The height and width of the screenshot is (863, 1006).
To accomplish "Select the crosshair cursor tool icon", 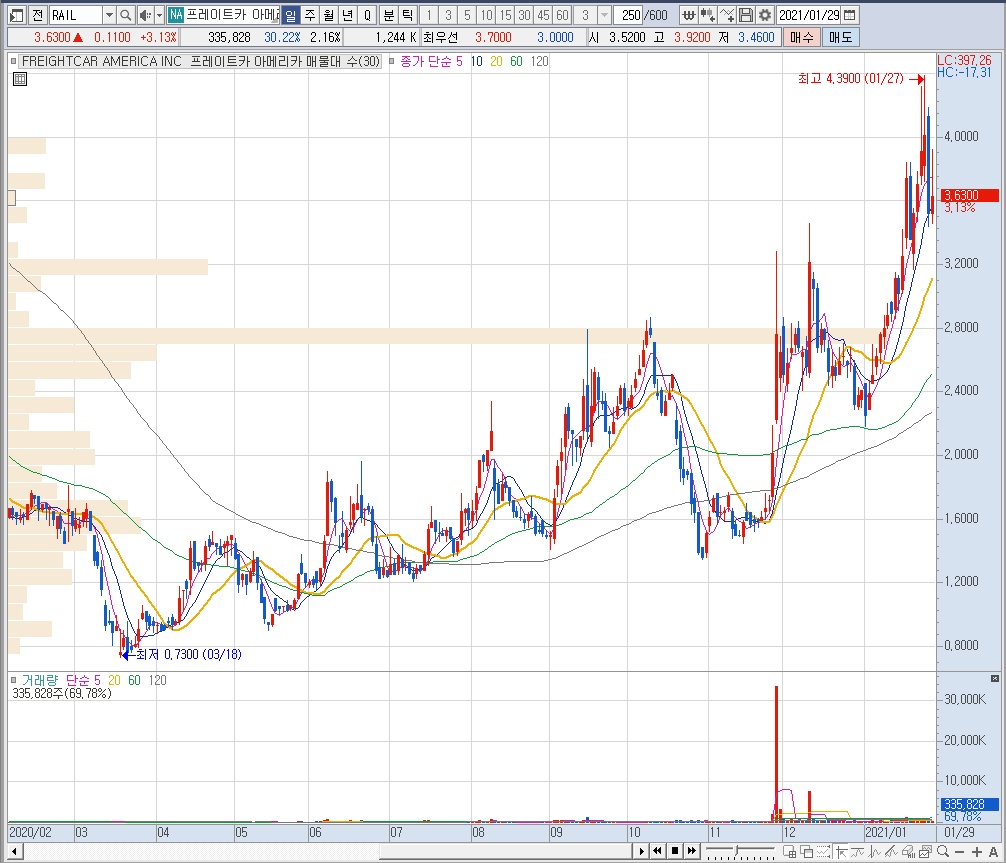I will click(841, 851).
